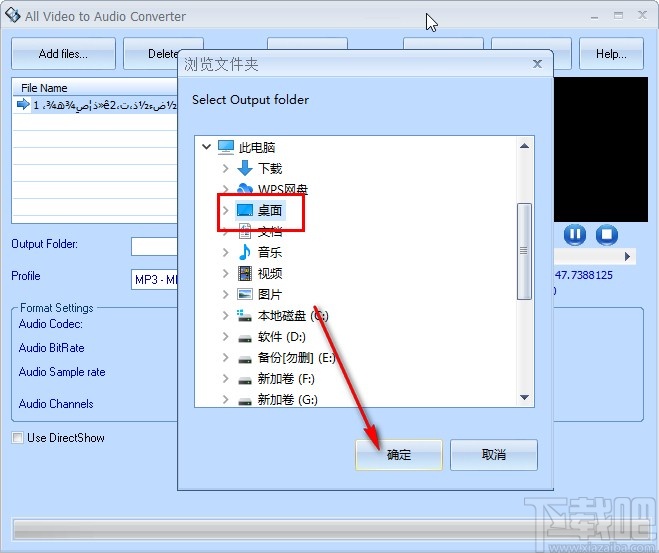Click the preview seek bar right arrow

coord(627,256)
